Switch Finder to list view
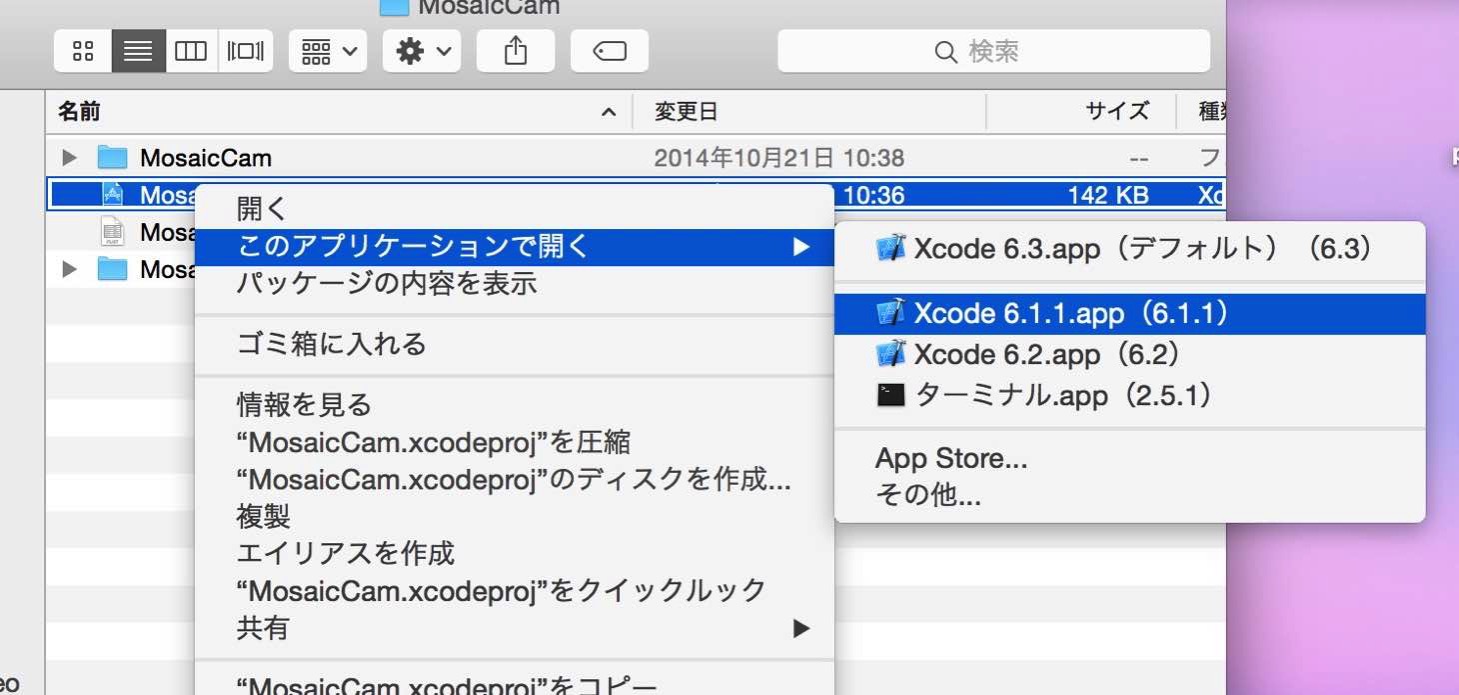This screenshot has width=1459, height=695. 138,51
